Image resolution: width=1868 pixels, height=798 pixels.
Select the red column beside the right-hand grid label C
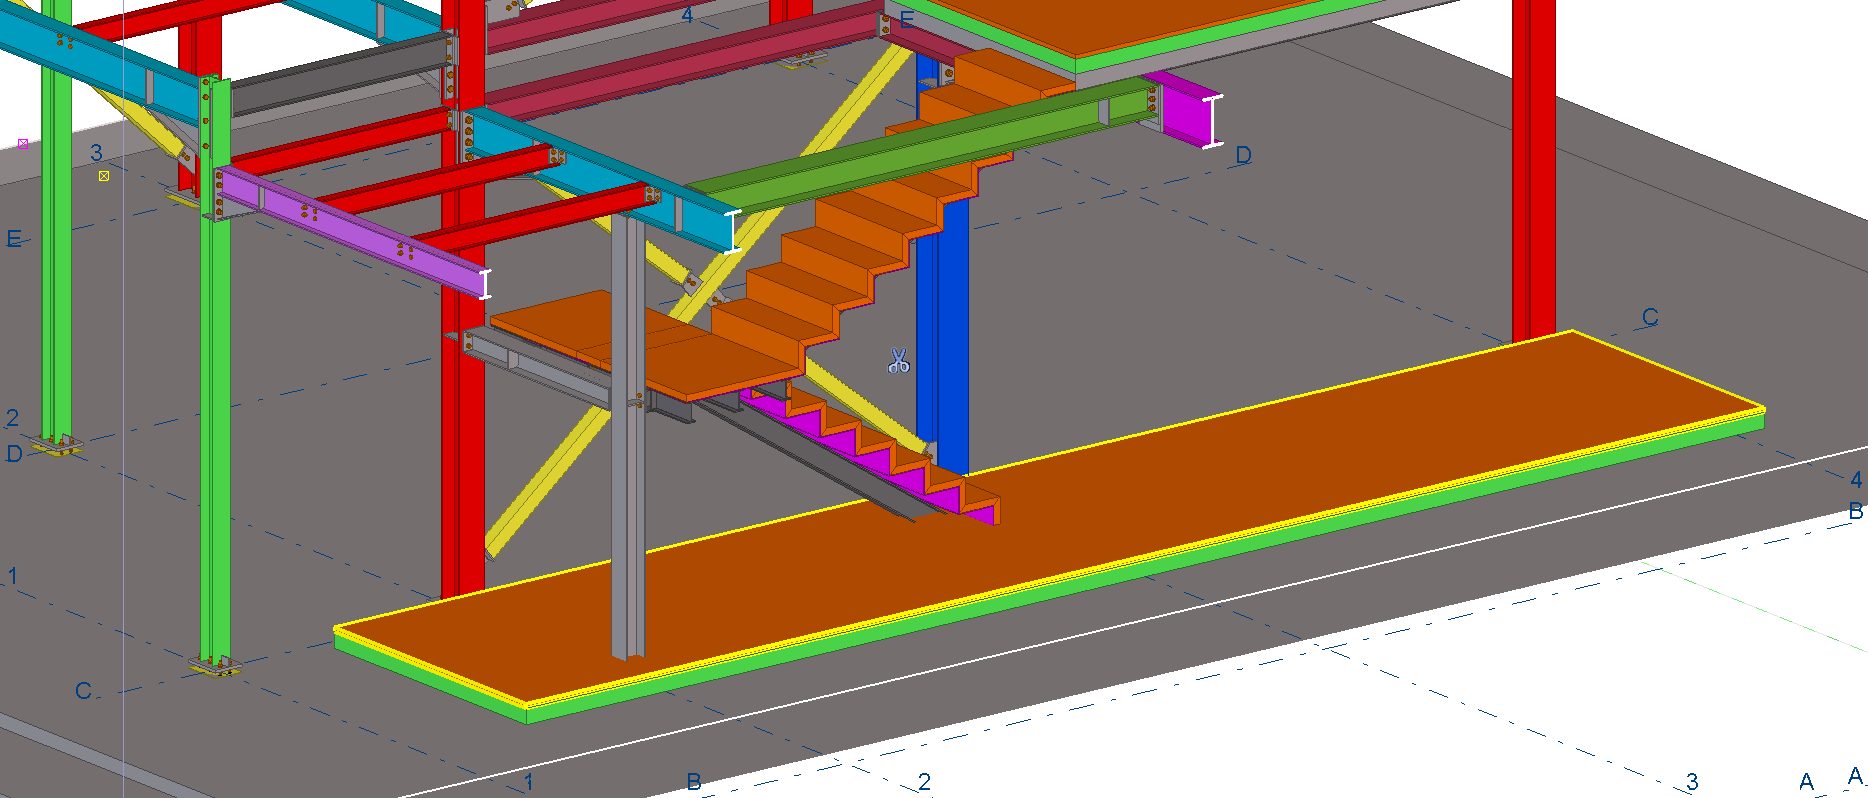click(1534, 170)
